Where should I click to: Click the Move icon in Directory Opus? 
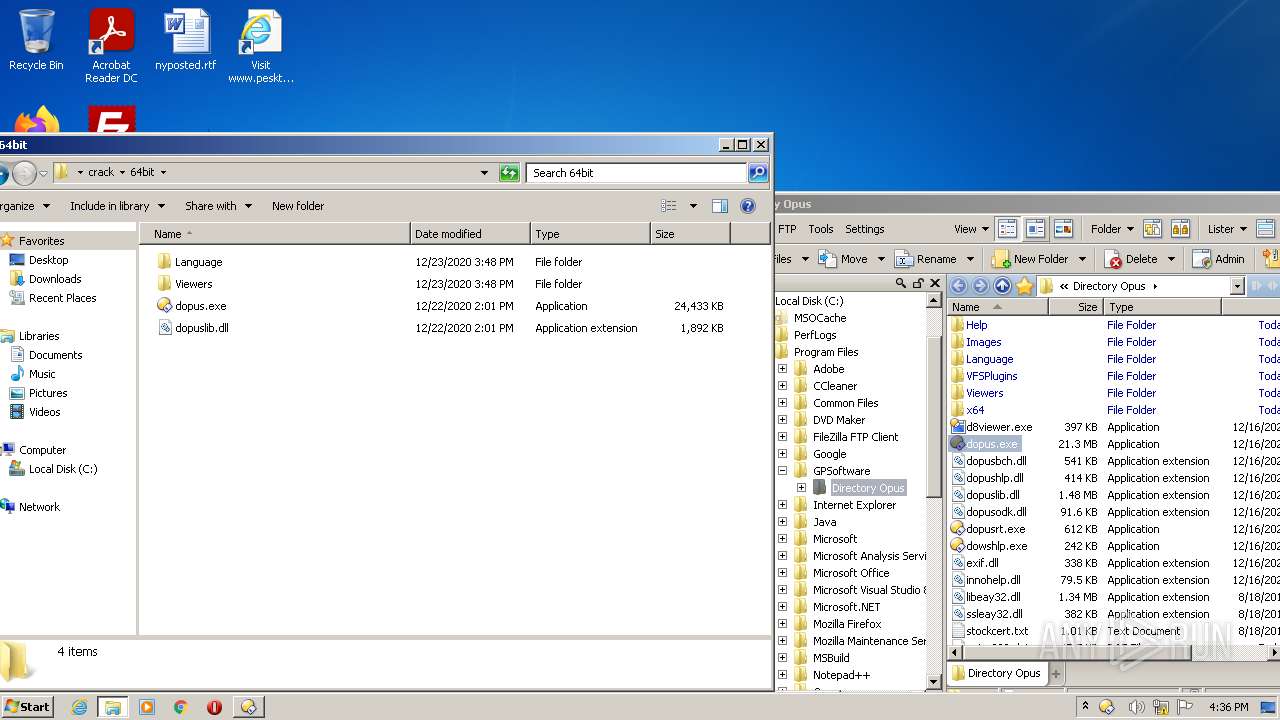827,259
